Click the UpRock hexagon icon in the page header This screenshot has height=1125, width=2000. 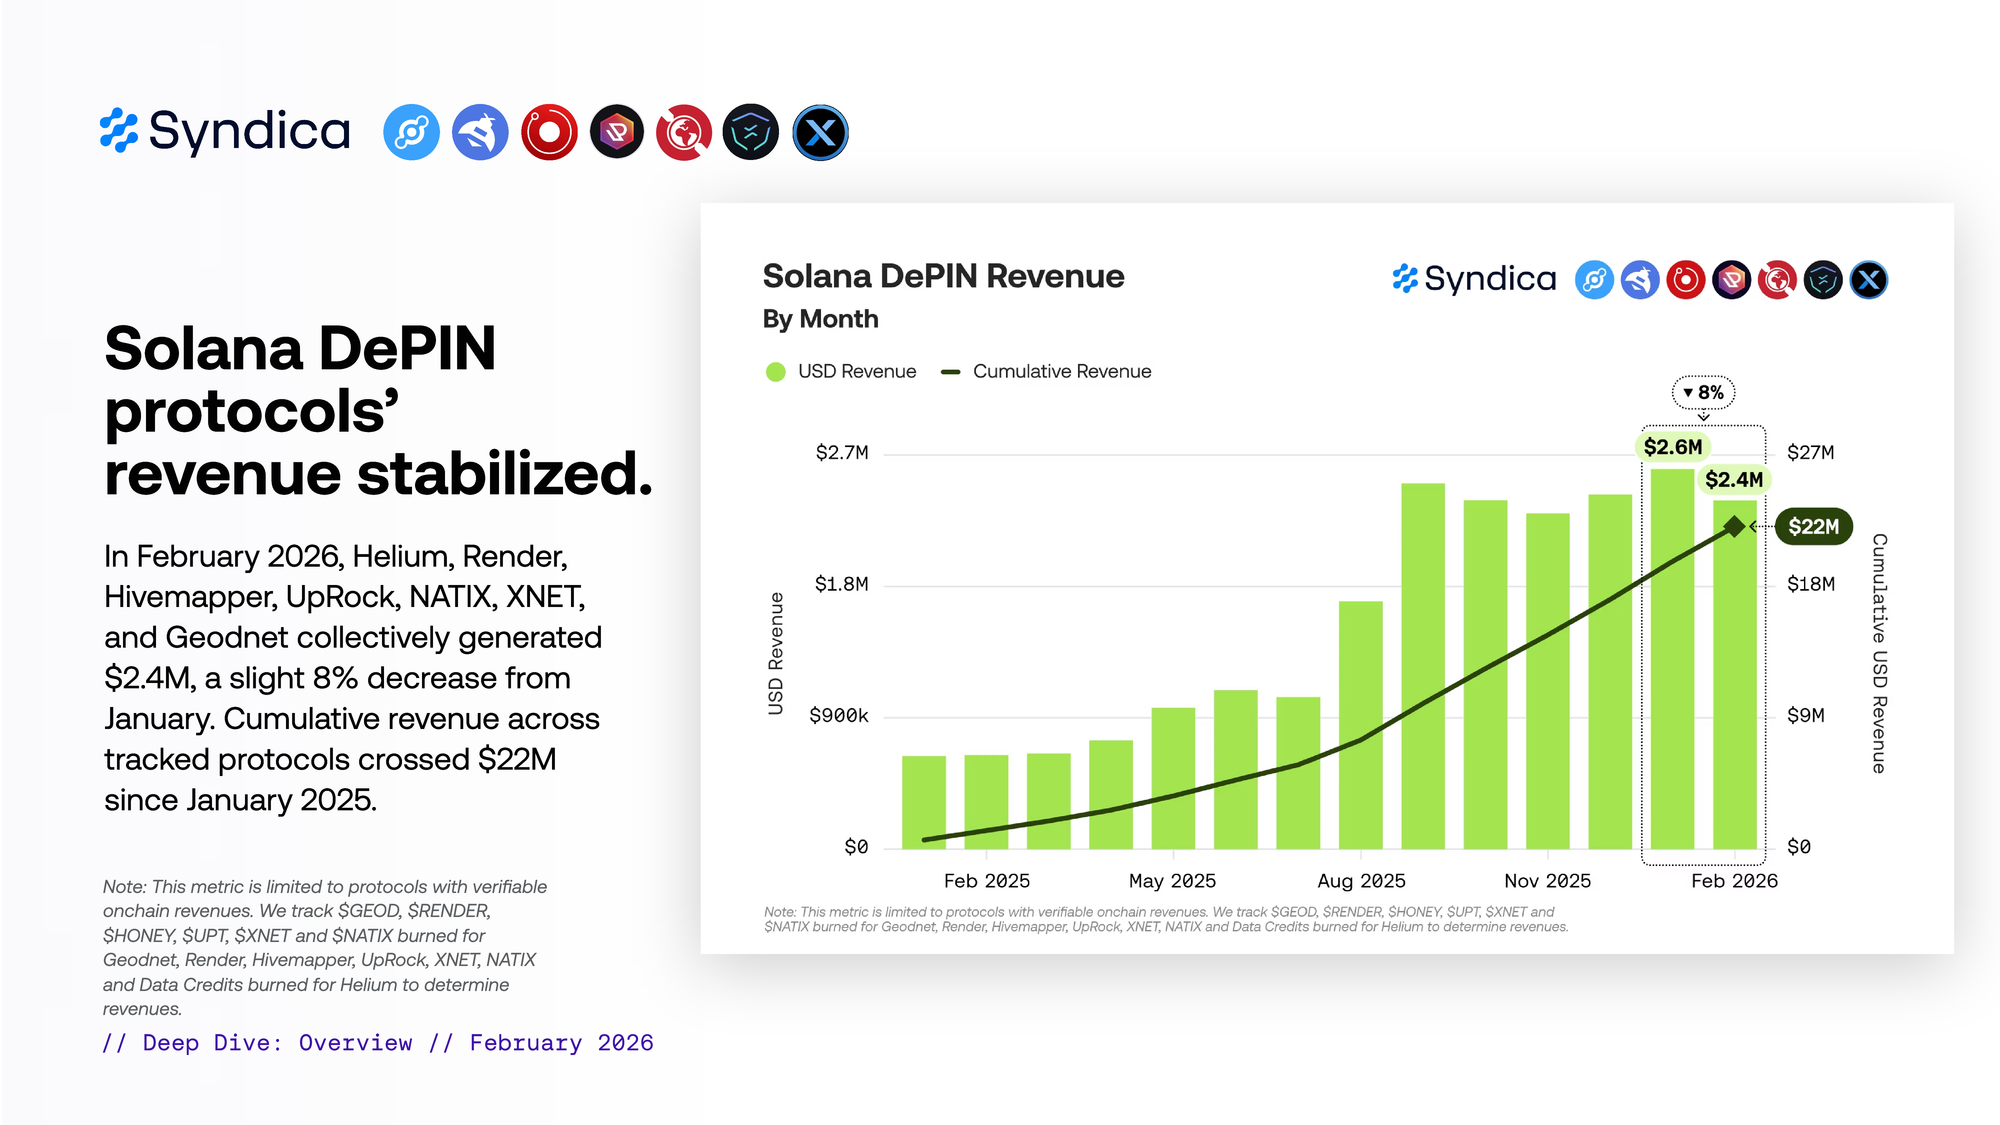click(617, 133)
